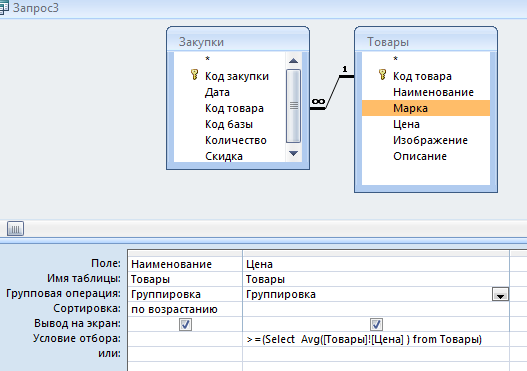Select Скидка field in Закупки
Viewport: 527px width, 371px height.
click(224, 156)
